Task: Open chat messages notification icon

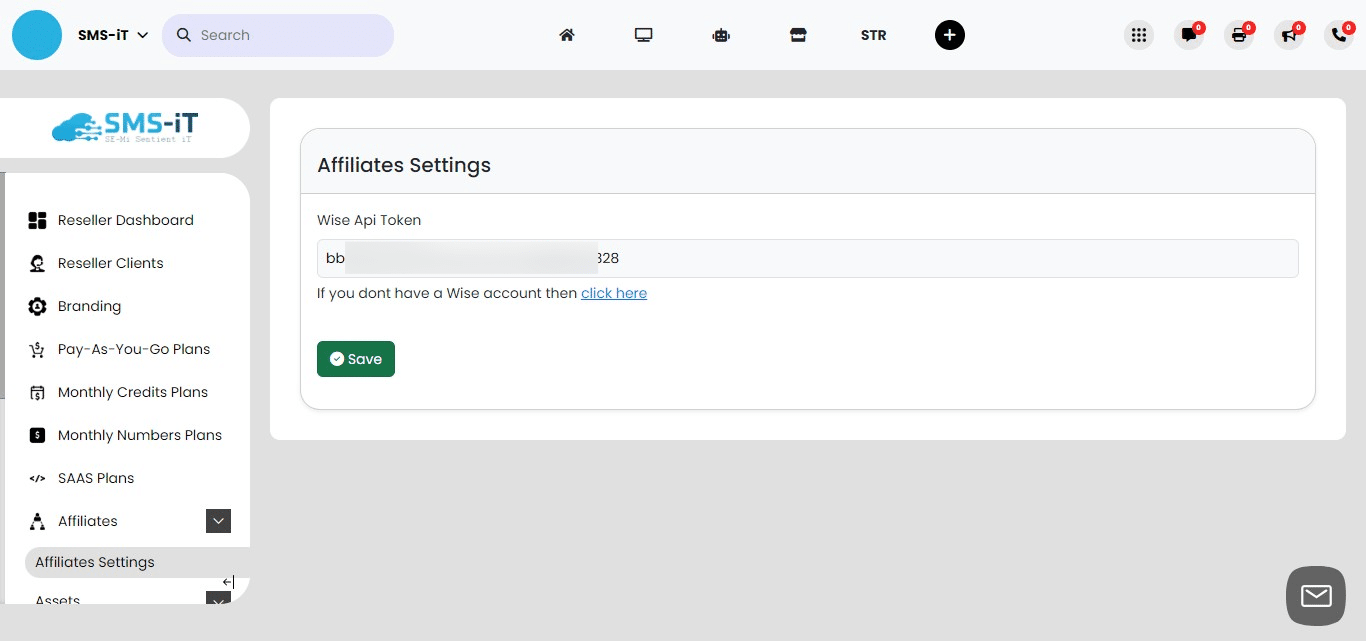Action: [x=1189, y=35]
